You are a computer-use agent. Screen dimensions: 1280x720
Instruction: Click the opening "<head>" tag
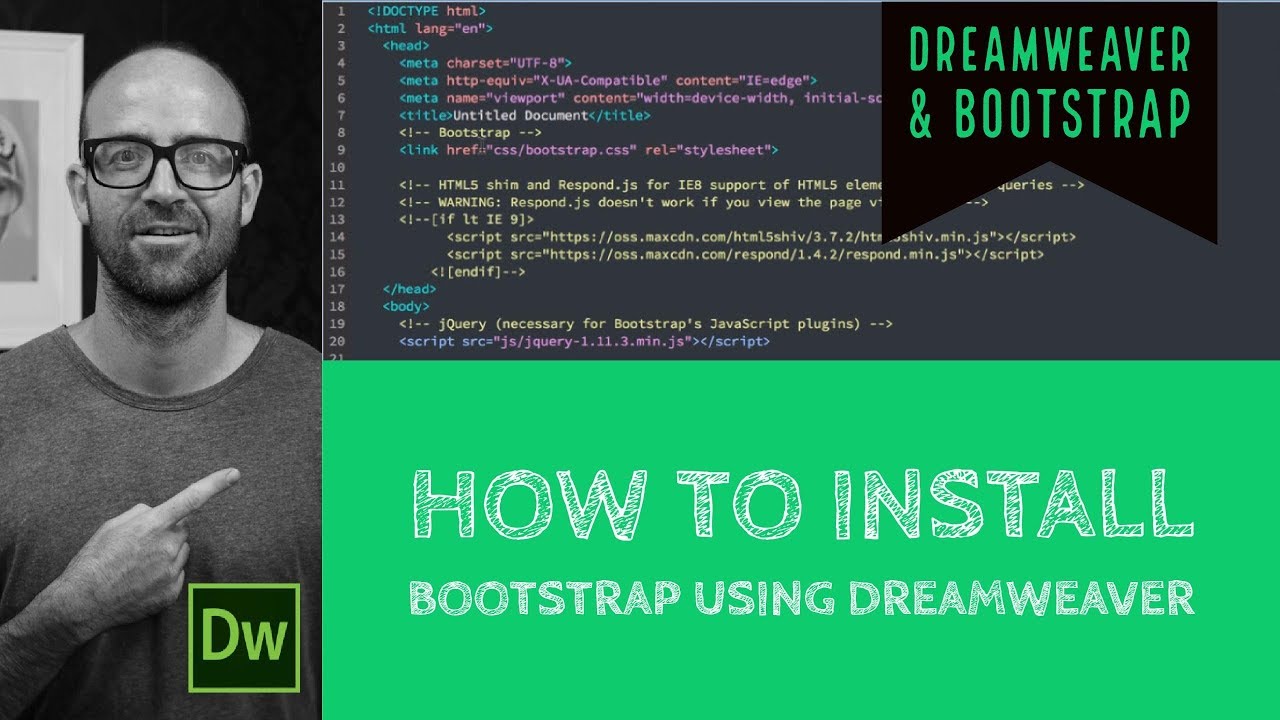[x=406, y=45]
